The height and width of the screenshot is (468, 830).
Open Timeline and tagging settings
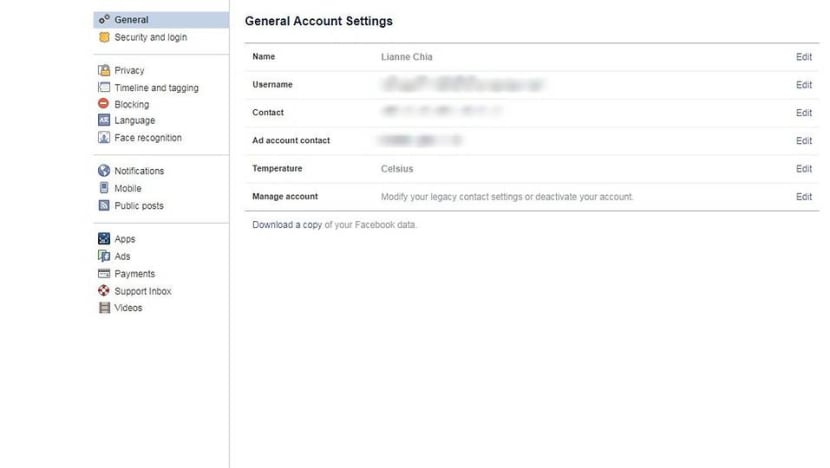tap(156, 88)
